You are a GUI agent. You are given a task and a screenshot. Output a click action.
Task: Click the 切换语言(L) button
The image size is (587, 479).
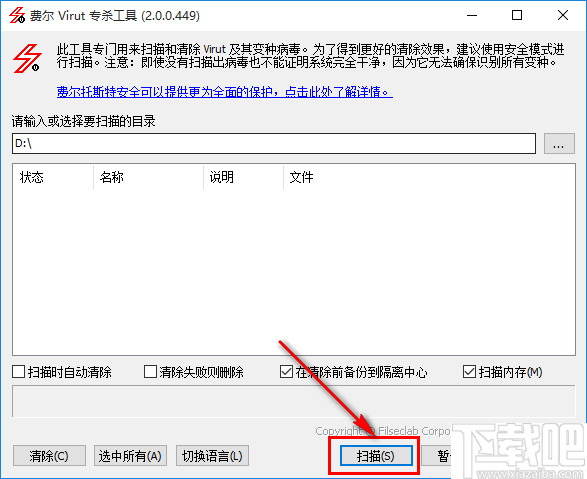[x=212, y=456]
